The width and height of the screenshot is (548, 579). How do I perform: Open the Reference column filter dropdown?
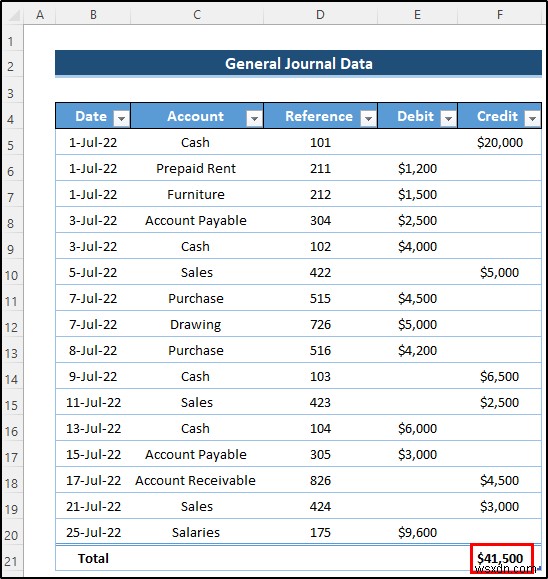(368, 119)
